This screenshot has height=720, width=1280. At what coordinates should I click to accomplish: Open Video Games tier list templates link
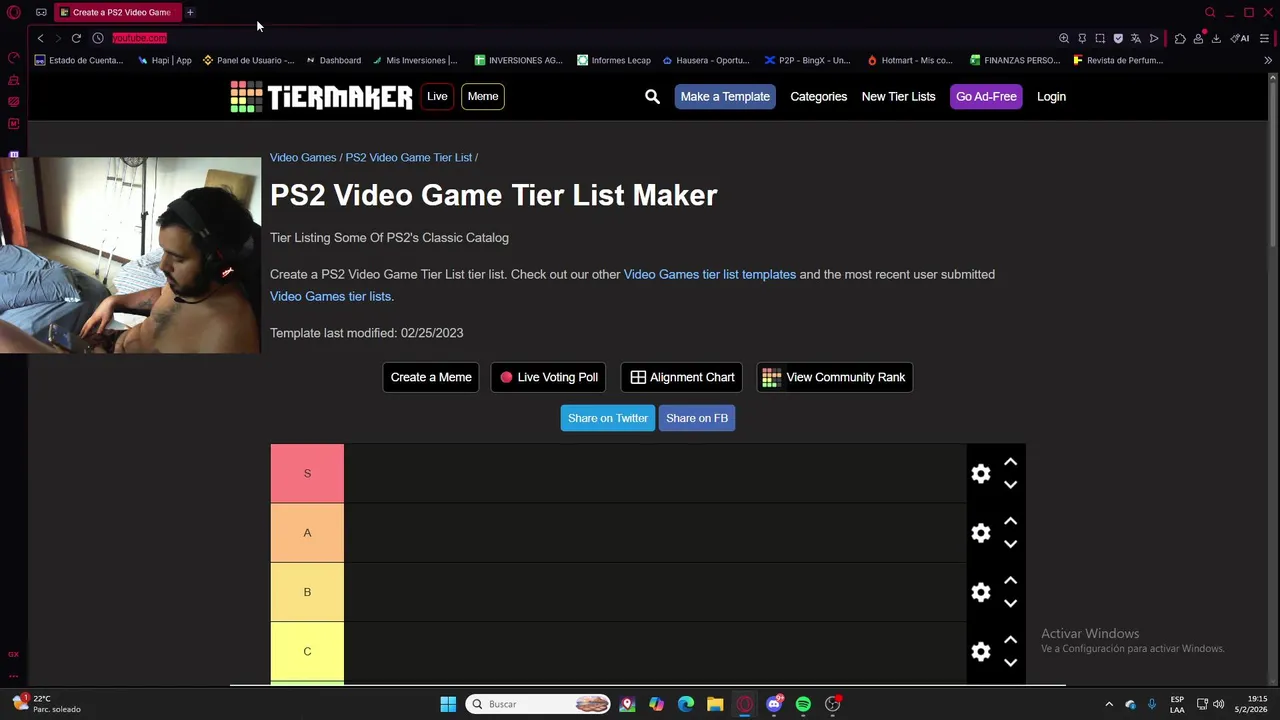[x=710, y=274]
